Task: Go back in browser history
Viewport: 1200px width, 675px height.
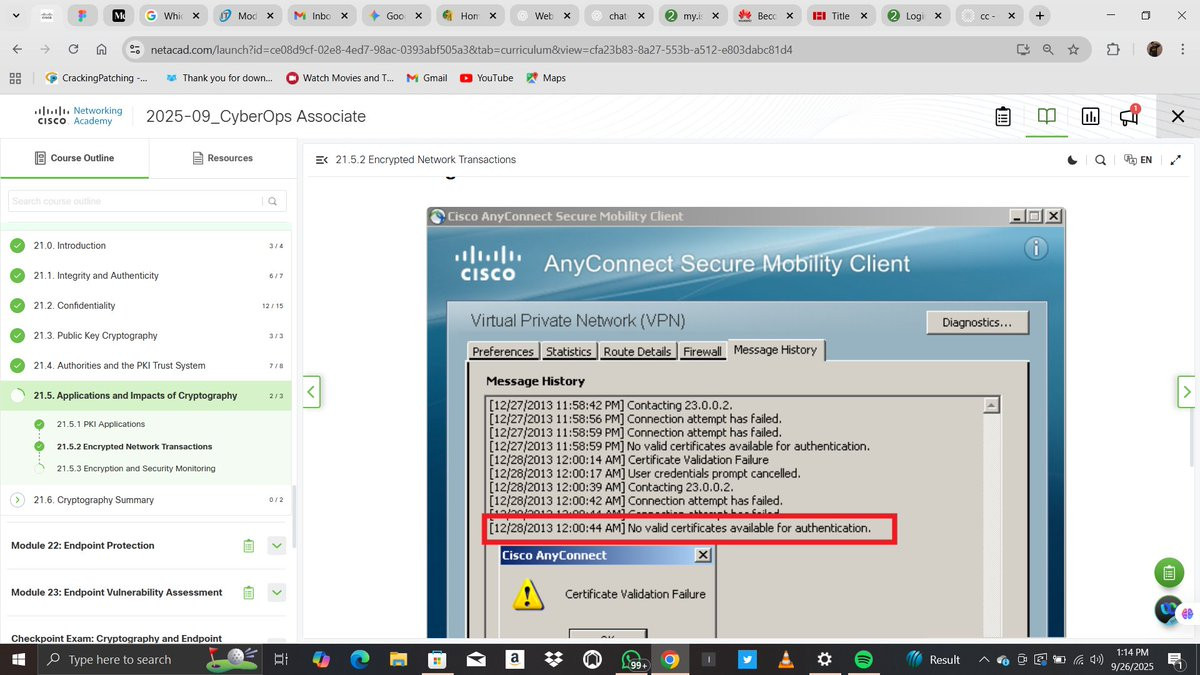Action: [17, 49]
